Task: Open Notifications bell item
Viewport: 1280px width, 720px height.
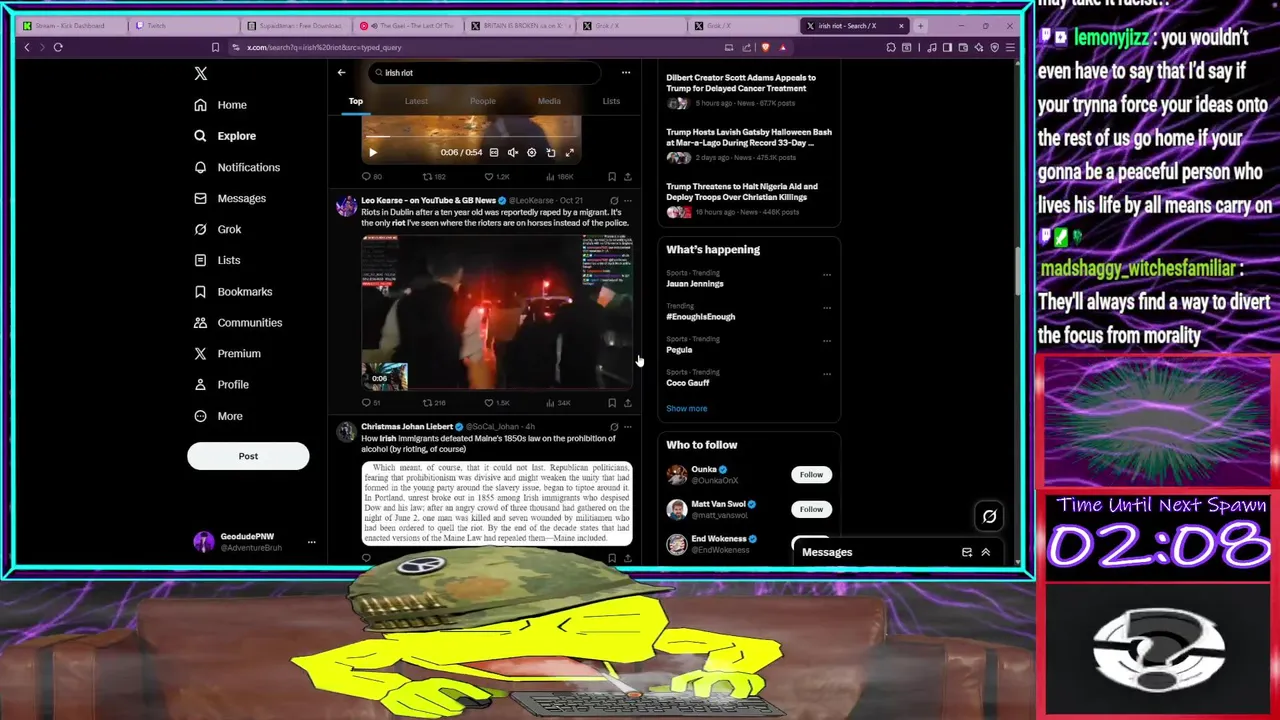Action: pos(238,167)
